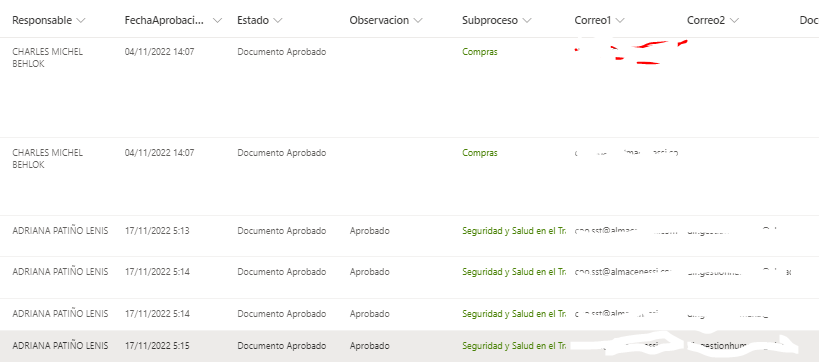This screenshot has width=819, height=362.
Task: Click the partially visible Doc column header
Action: (x=809, y=20)
